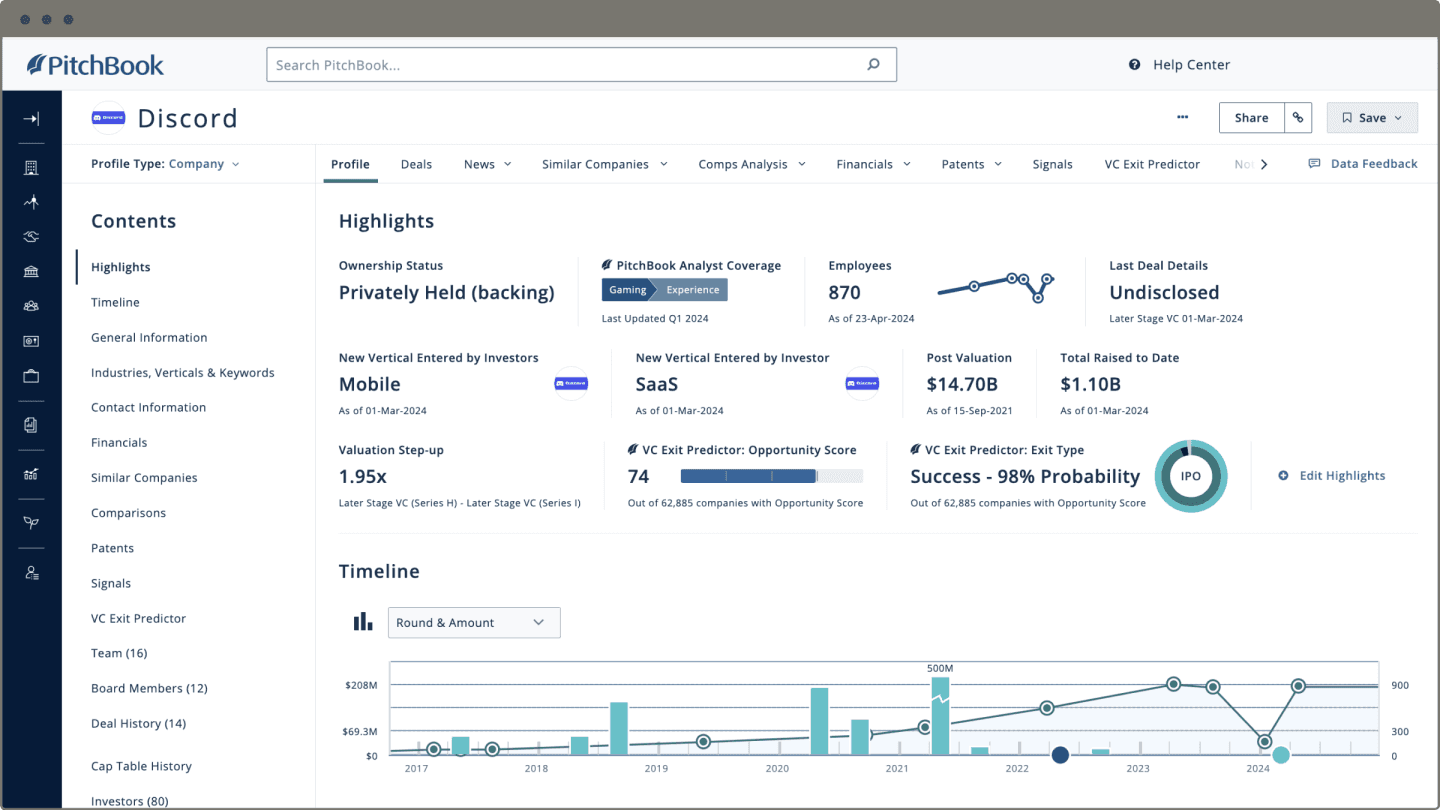Image resolution: width=1440 pixels, height=810 pixels.
Task: Open the three-dots more options menu
Action: coord(1183,117)
